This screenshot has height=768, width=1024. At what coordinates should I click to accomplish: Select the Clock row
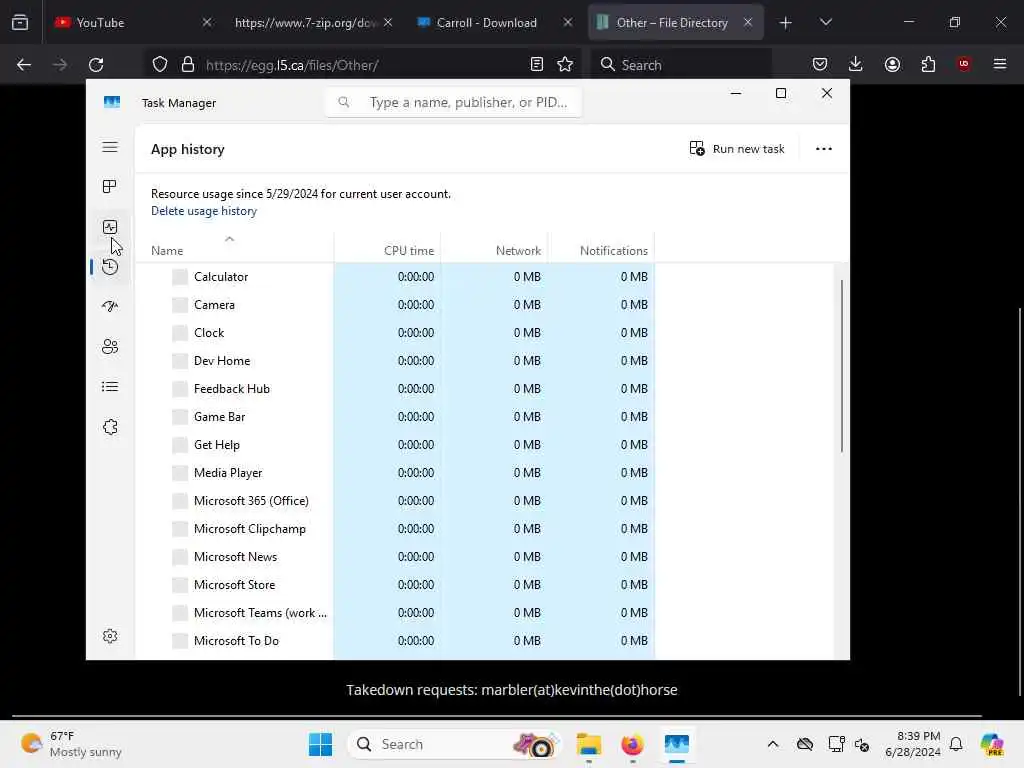(396, 333)
